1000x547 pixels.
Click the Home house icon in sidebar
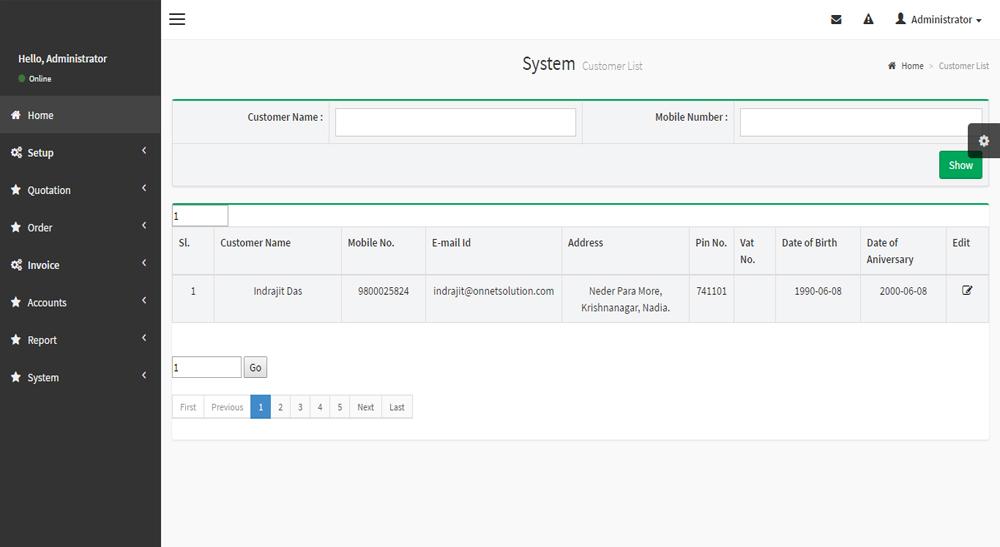click(16, 115)
